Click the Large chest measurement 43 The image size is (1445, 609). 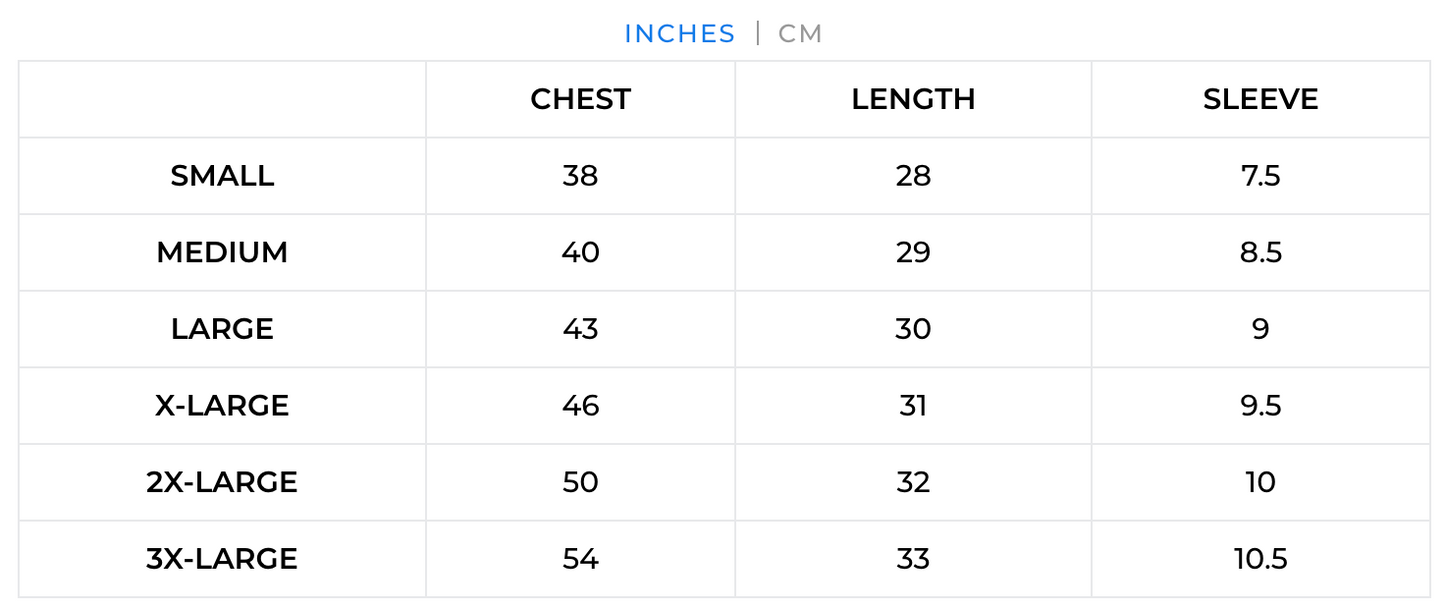pyautogui.click(x=580, y=329)
